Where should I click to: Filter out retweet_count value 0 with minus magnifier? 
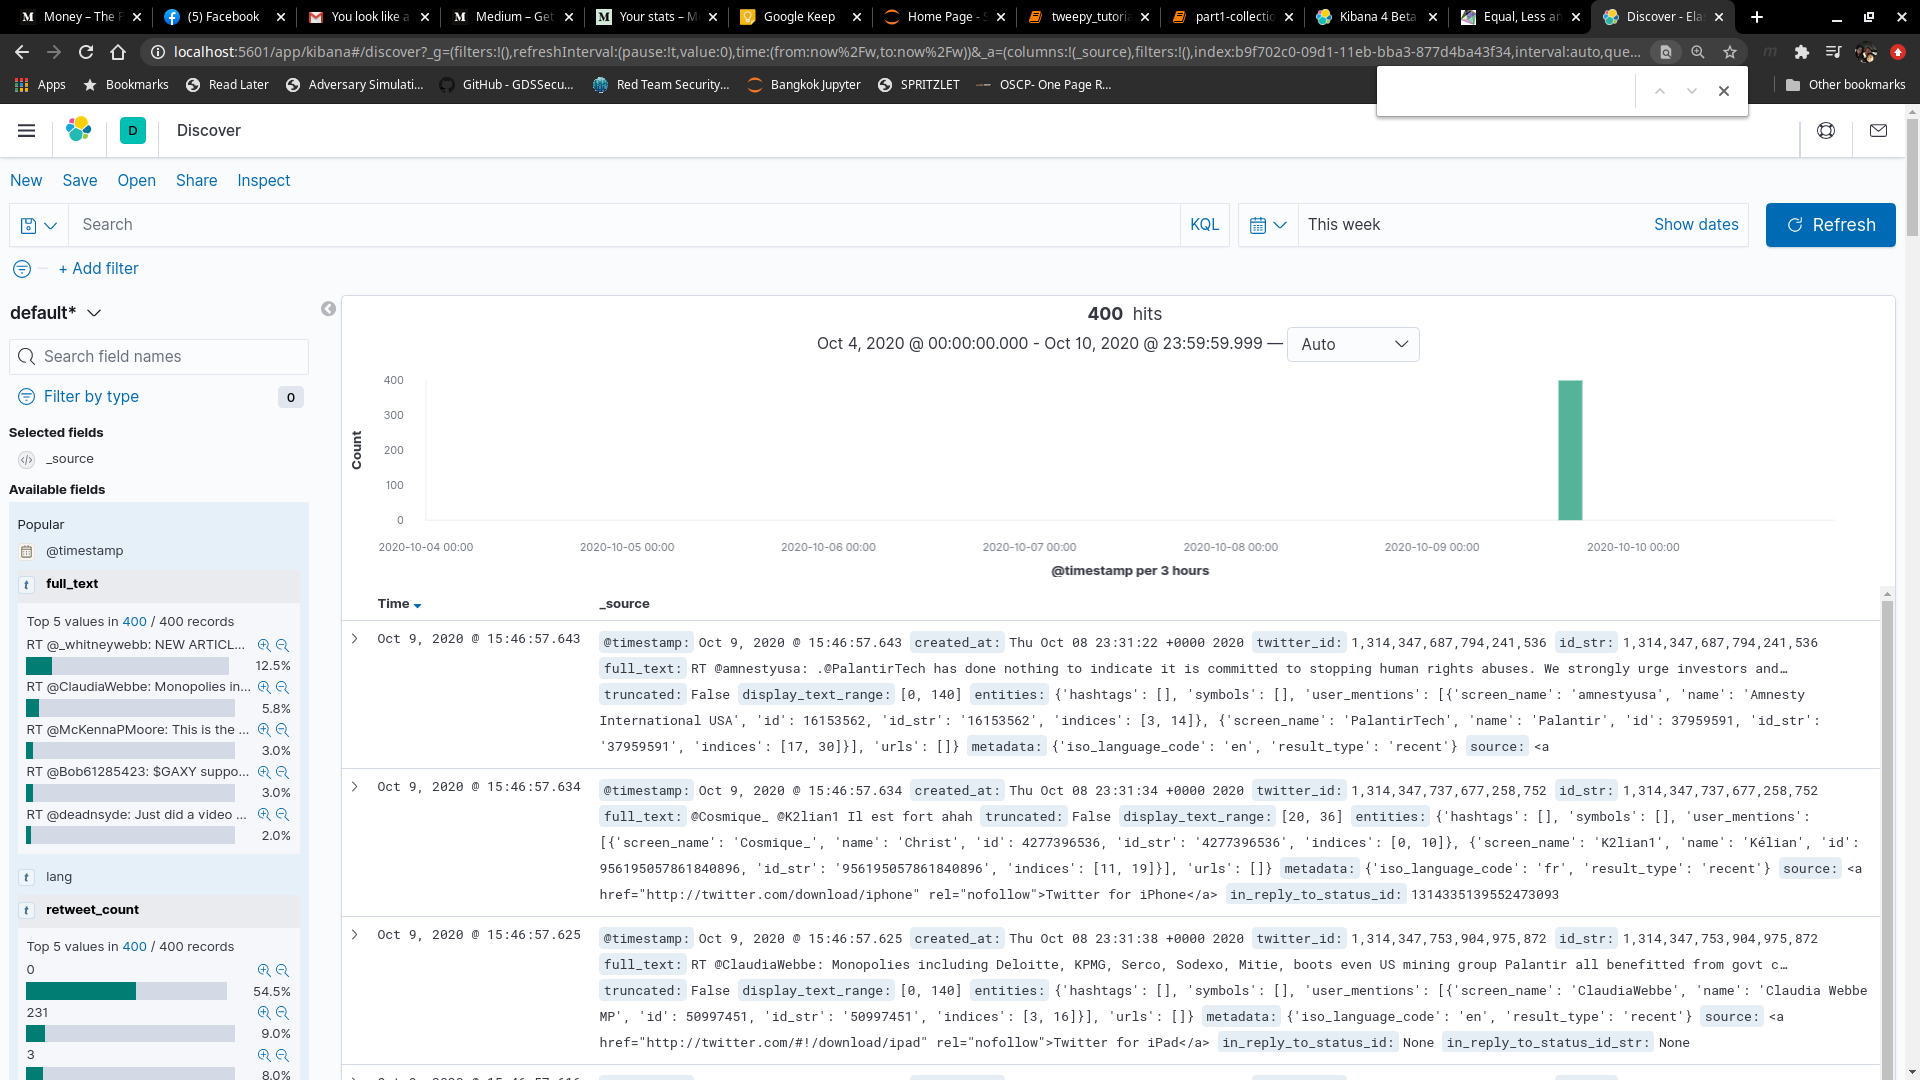pos(282,971)
